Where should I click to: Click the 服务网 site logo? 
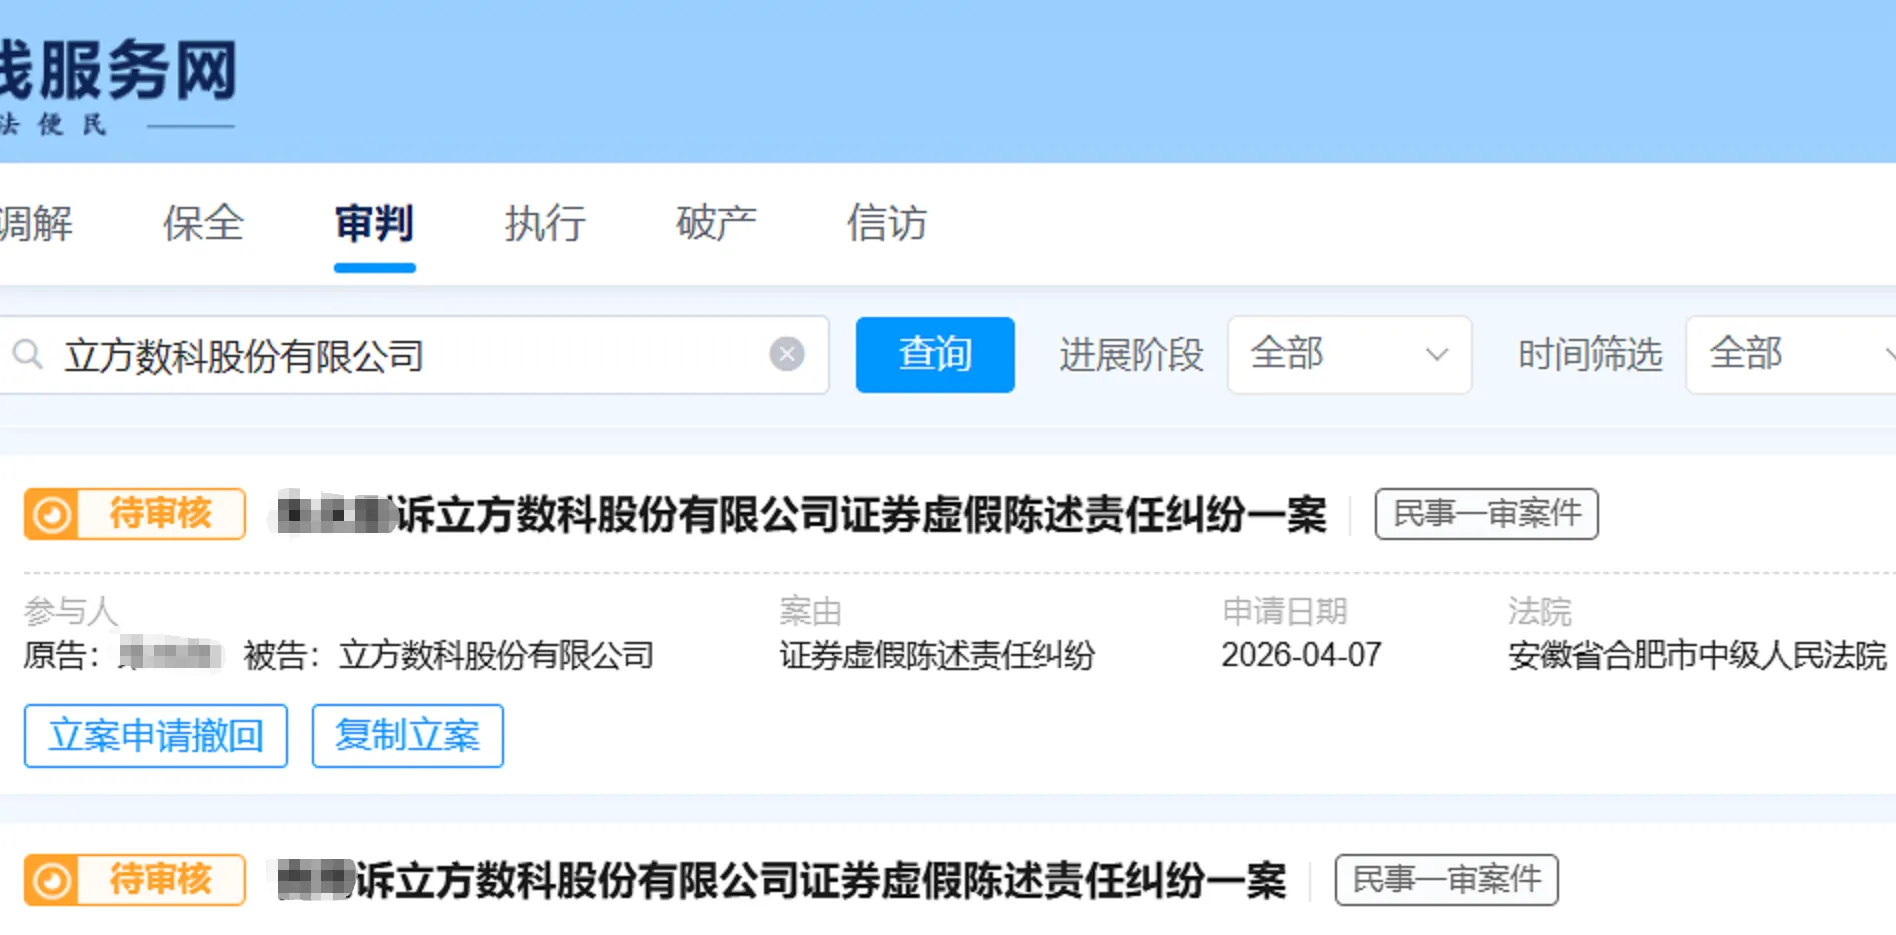point(120,70)
